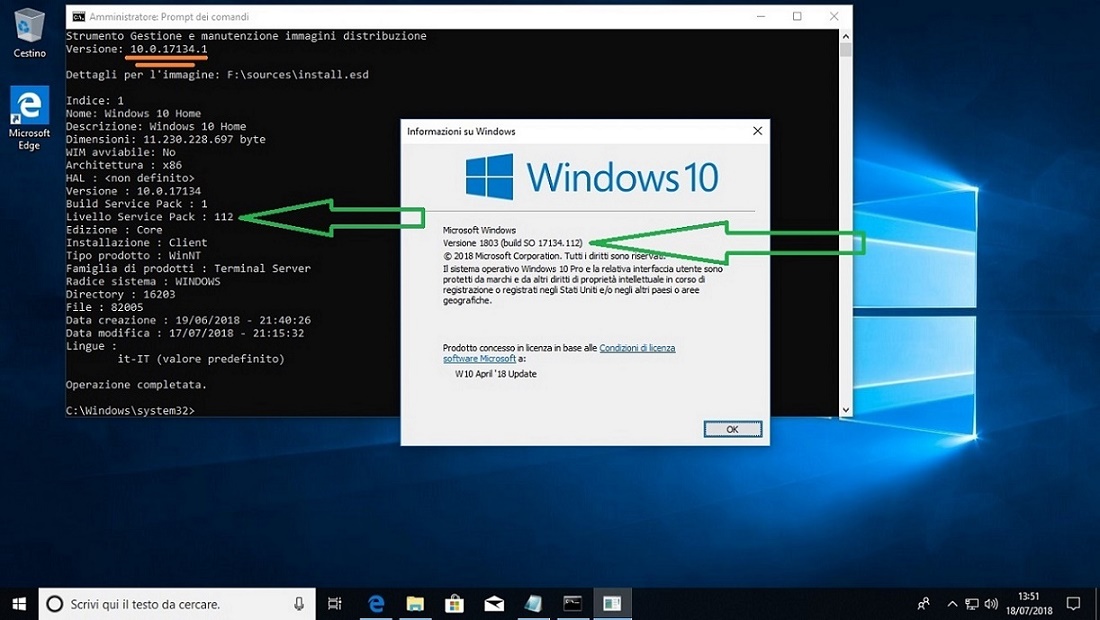The image size is (1100, 620).
Task: Open the network status tray icon
Action: click(972, 604)
